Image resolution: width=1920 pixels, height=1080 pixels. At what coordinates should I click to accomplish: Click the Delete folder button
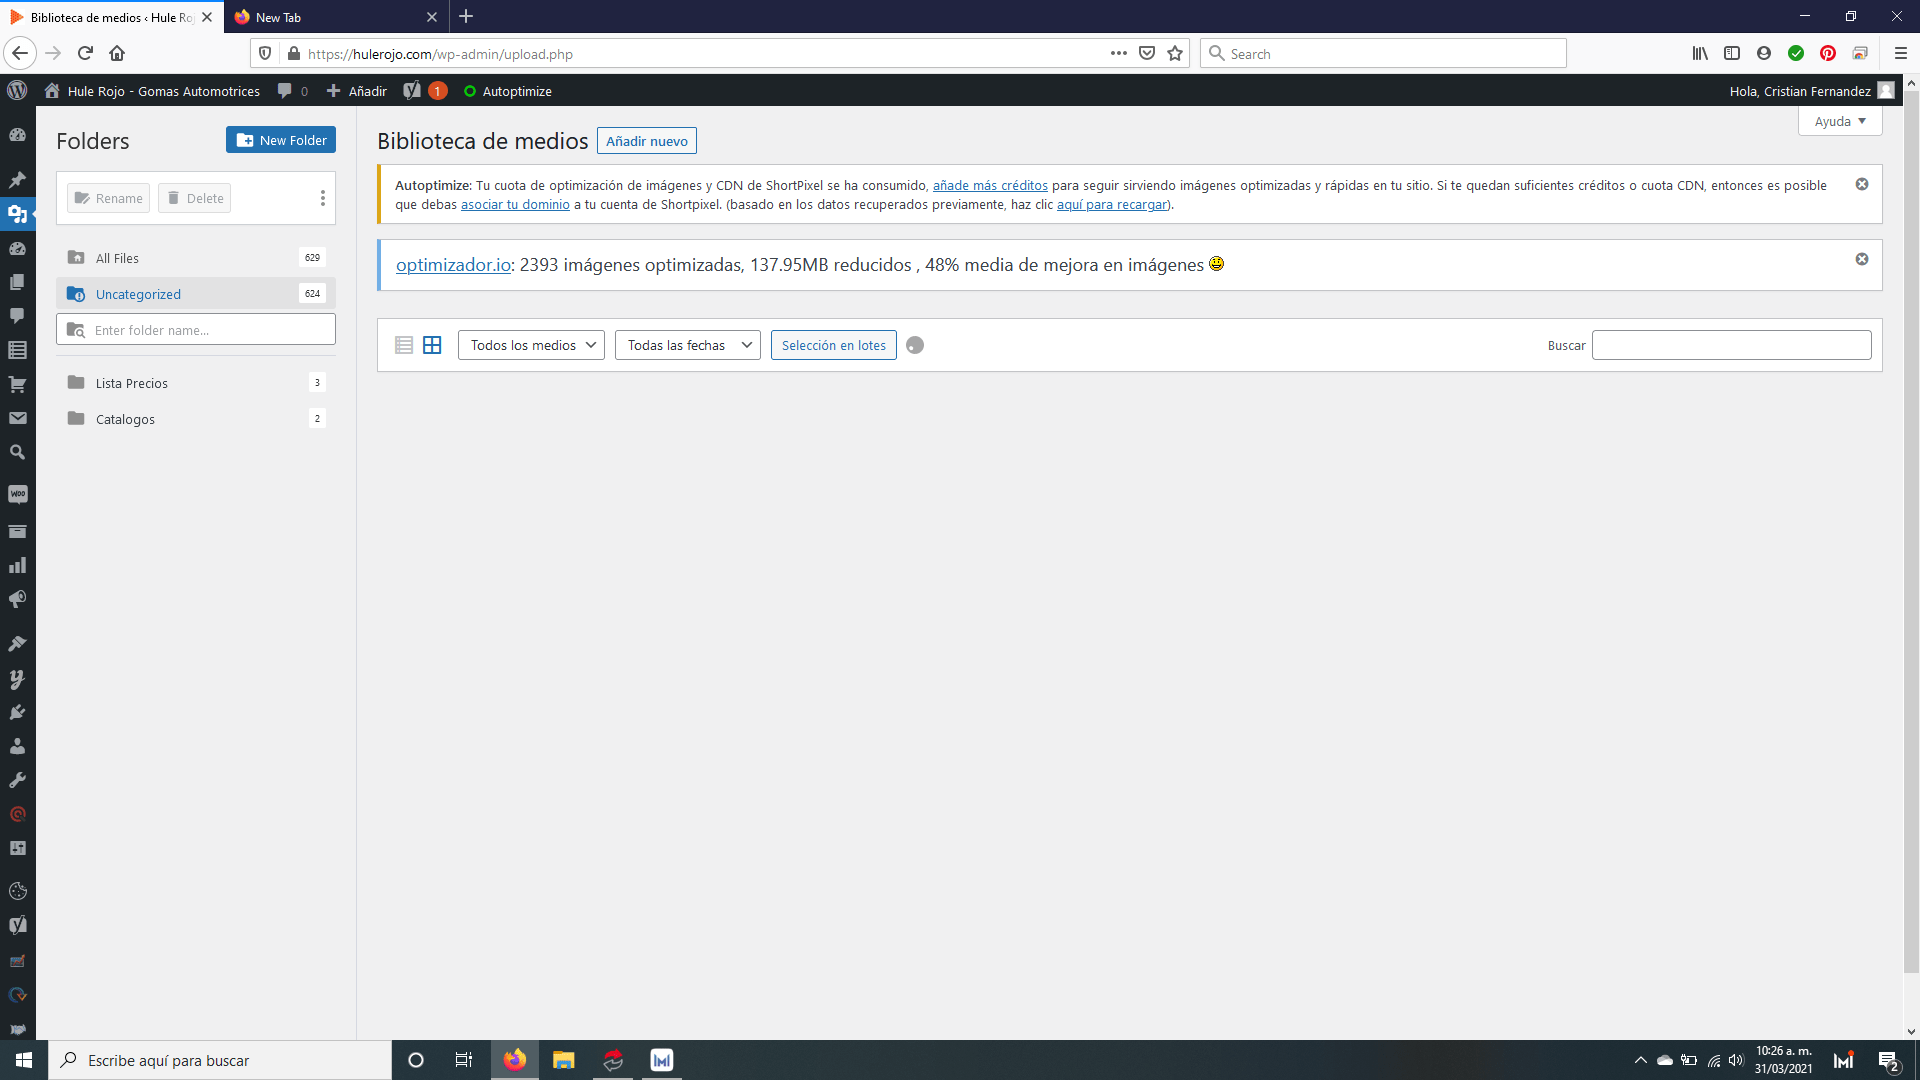[x=195, y=198]
